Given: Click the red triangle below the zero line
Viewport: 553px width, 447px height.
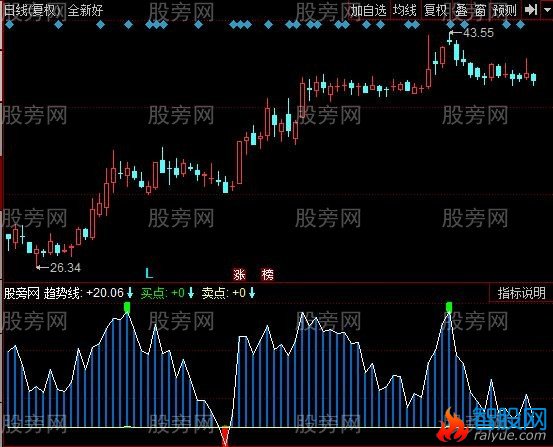Looking at the screenshot, I should pyautogui.click(x=225, y=436).
